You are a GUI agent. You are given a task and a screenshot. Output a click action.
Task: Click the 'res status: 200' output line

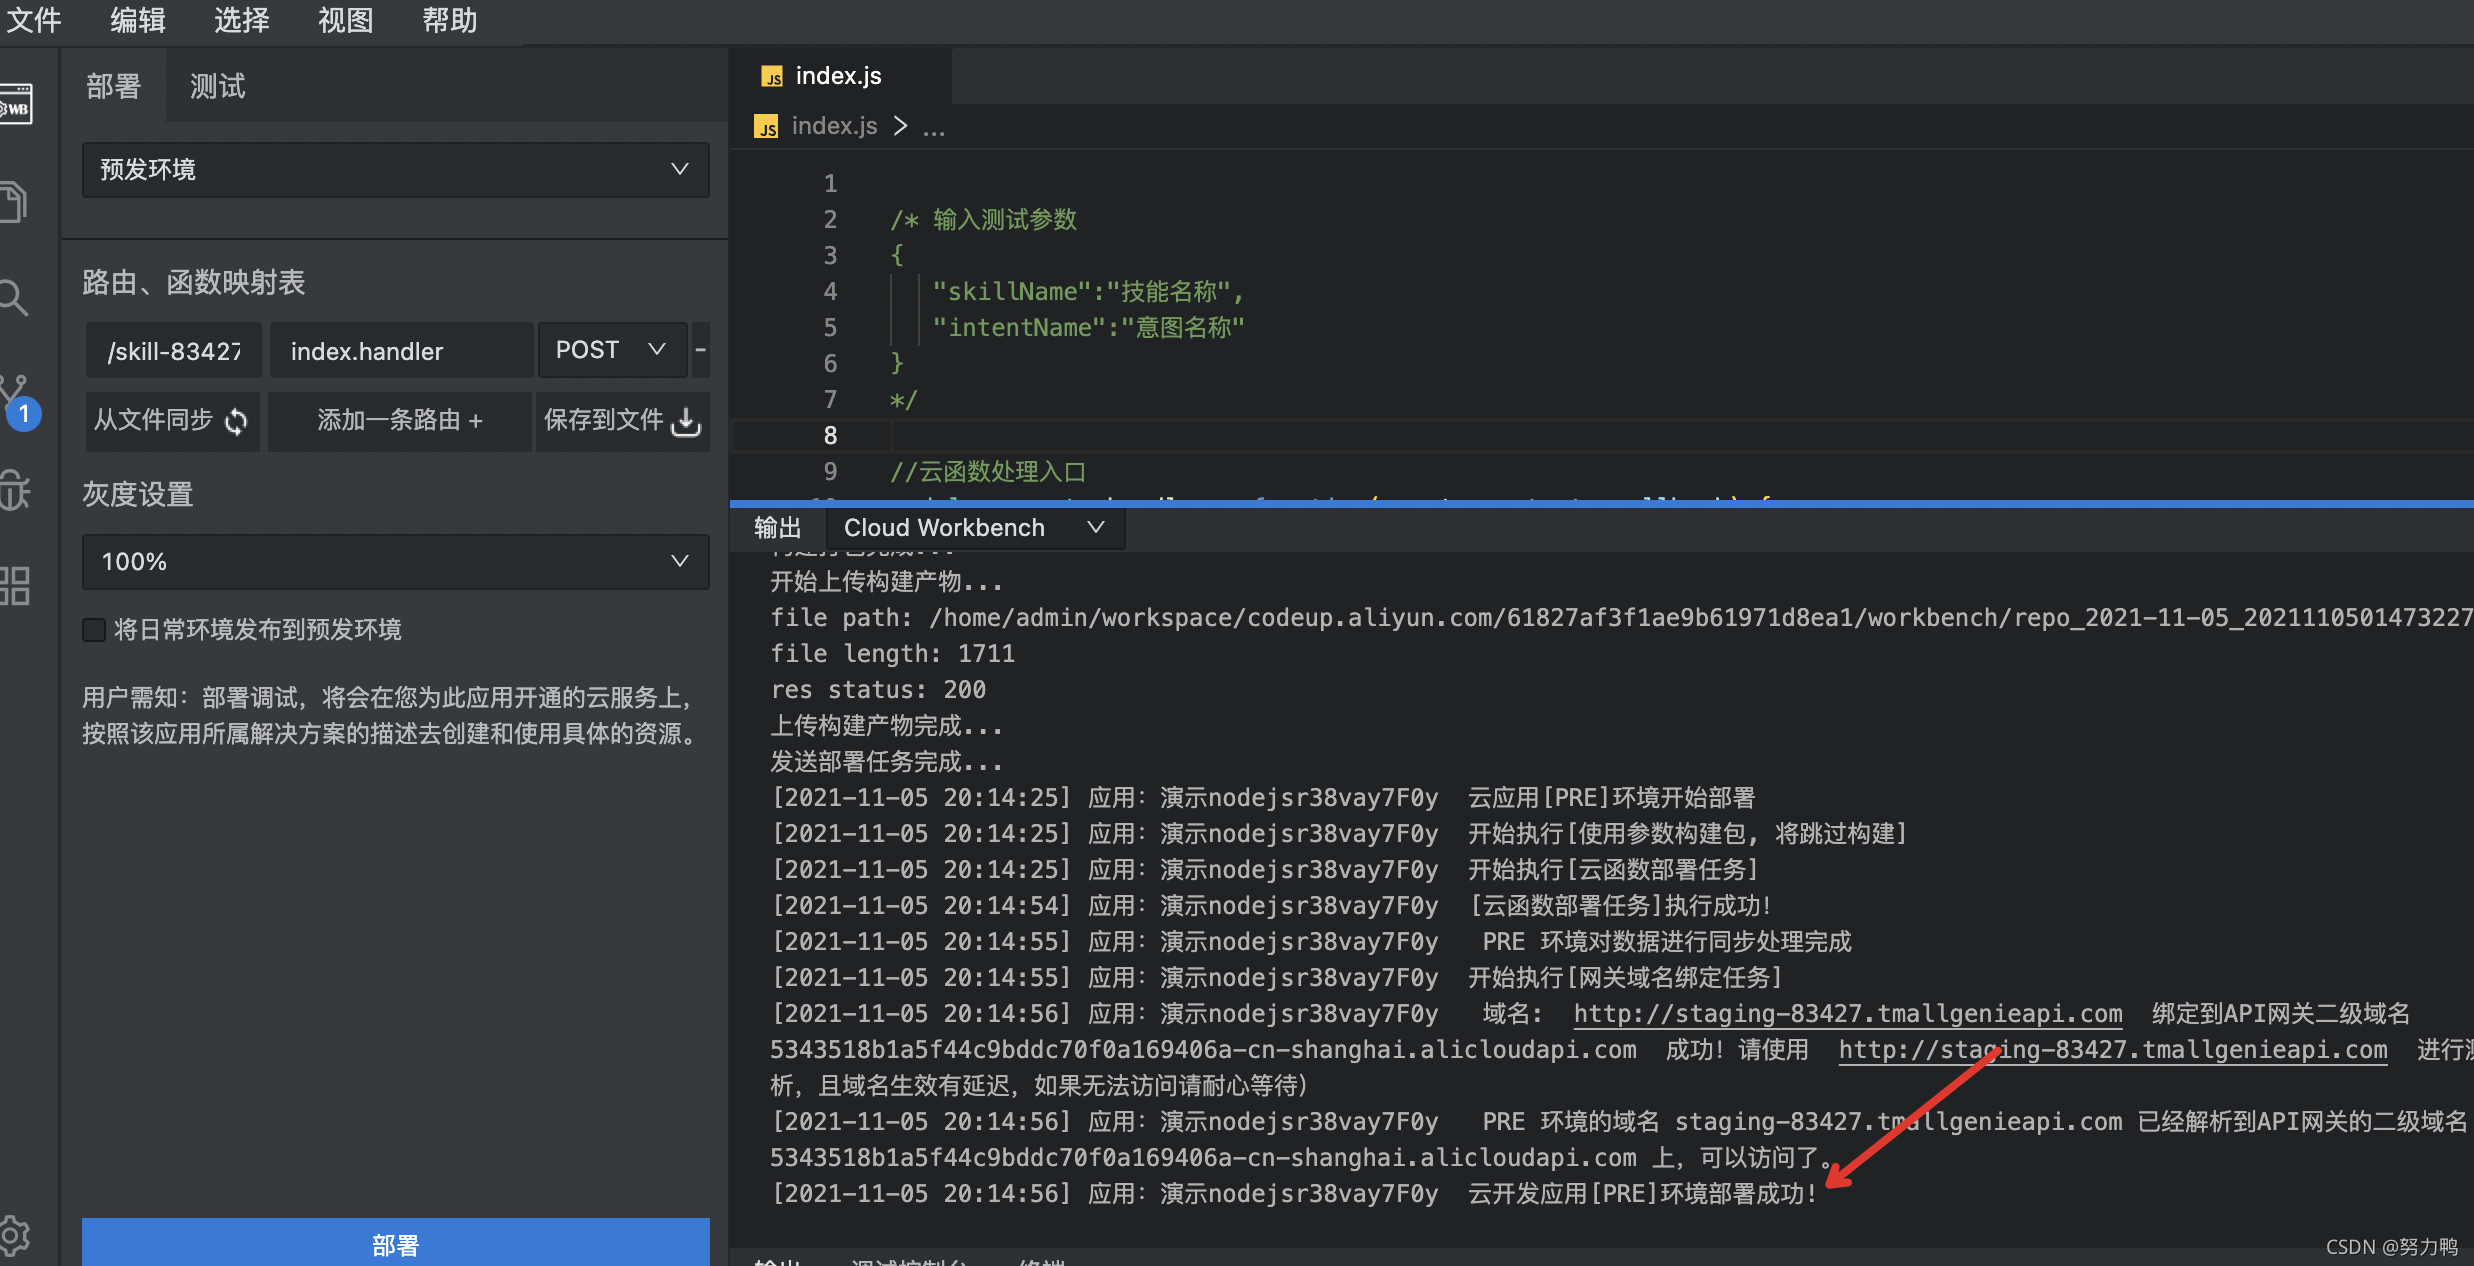click(x=878, y=690)
